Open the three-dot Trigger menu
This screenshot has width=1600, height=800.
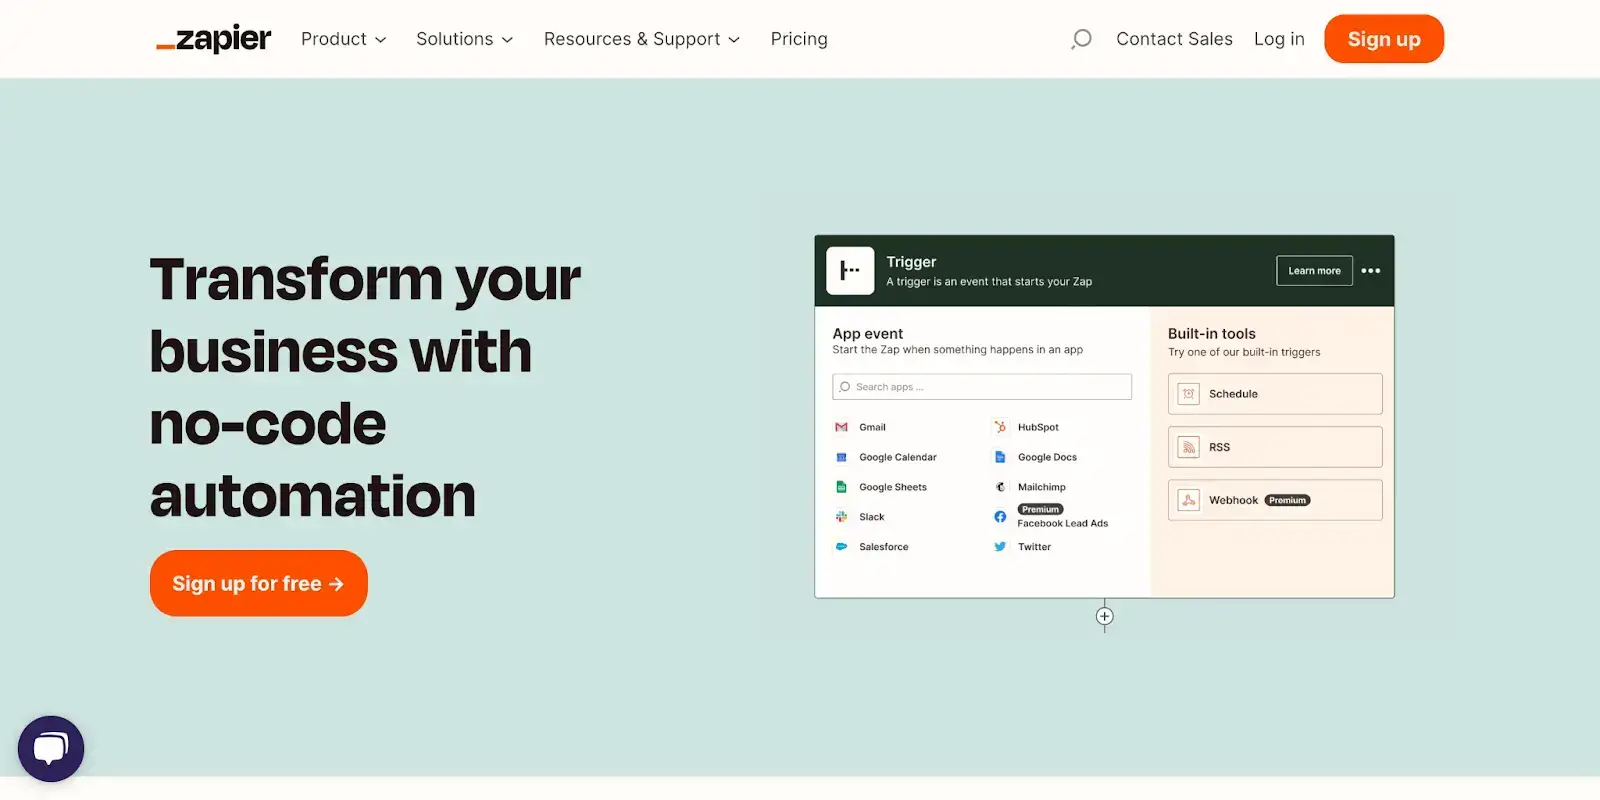[1371, 271]
